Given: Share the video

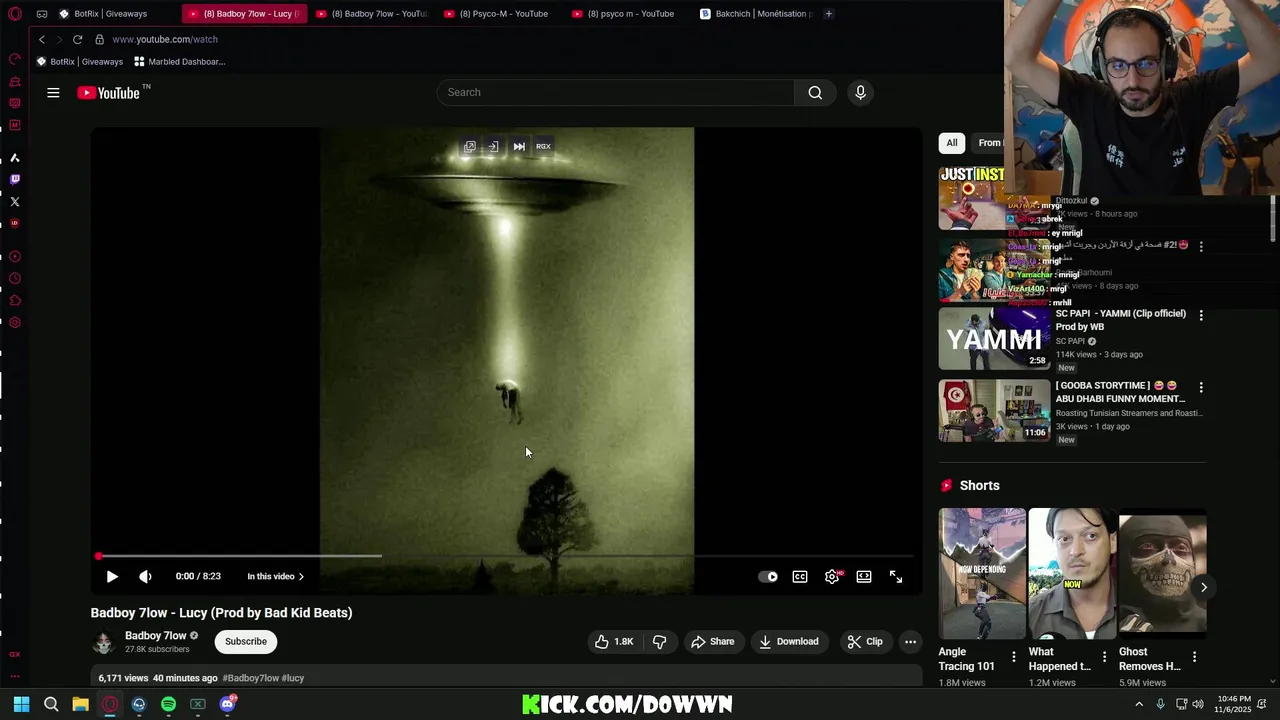Looking at the screenshot, I should 713,642.
